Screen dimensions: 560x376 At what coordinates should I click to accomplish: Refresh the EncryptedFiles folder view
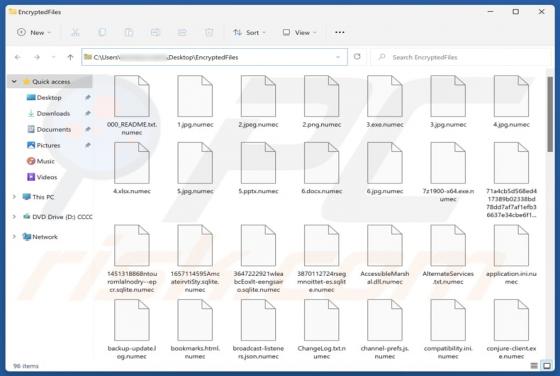coord(357,57)
